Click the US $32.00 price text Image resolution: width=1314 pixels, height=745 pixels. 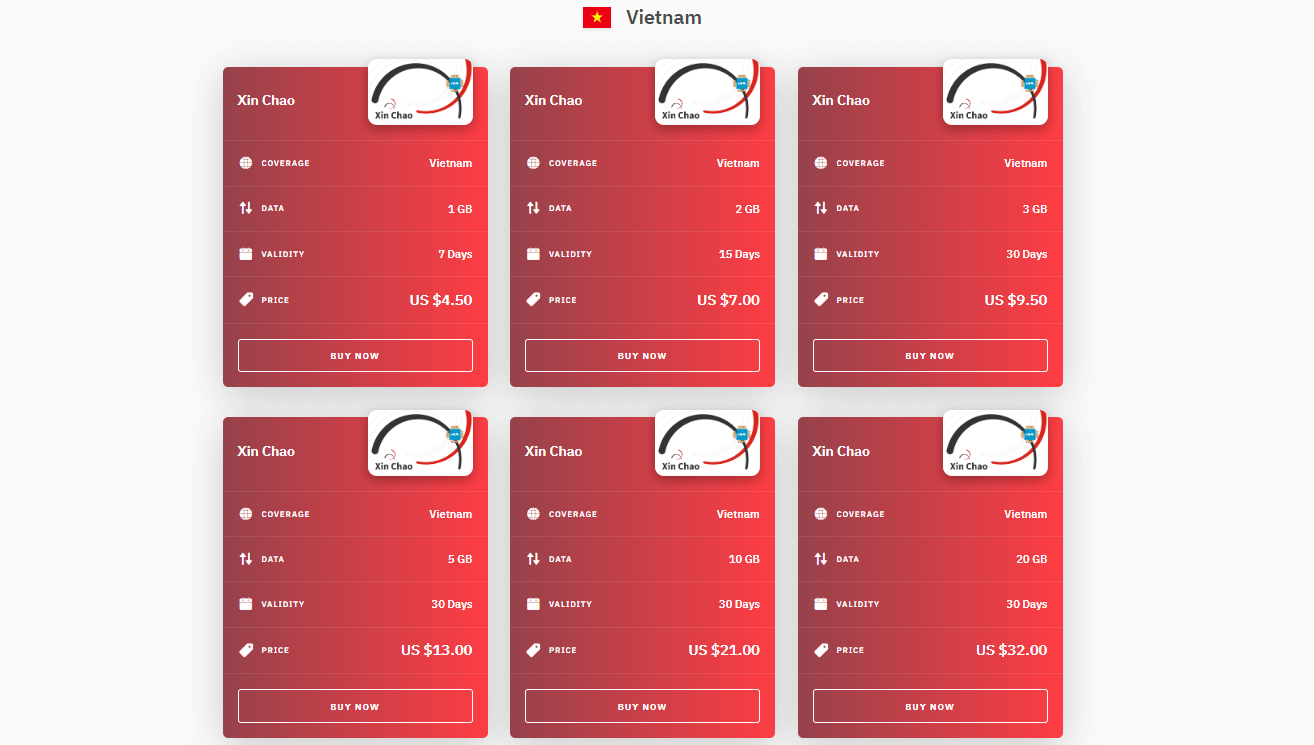(1012, 650)
